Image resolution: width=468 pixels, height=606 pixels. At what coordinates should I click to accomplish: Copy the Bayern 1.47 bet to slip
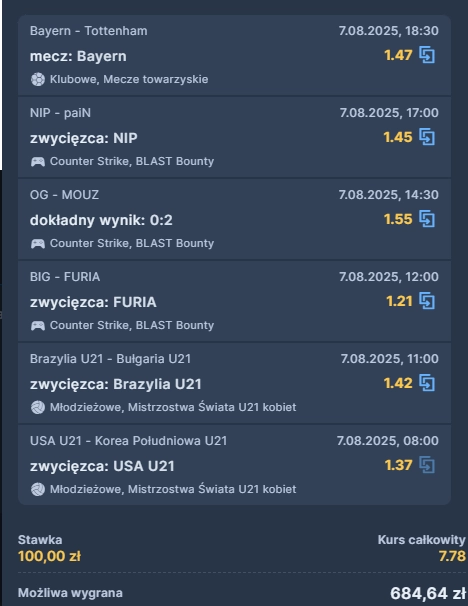pos(427,55)
